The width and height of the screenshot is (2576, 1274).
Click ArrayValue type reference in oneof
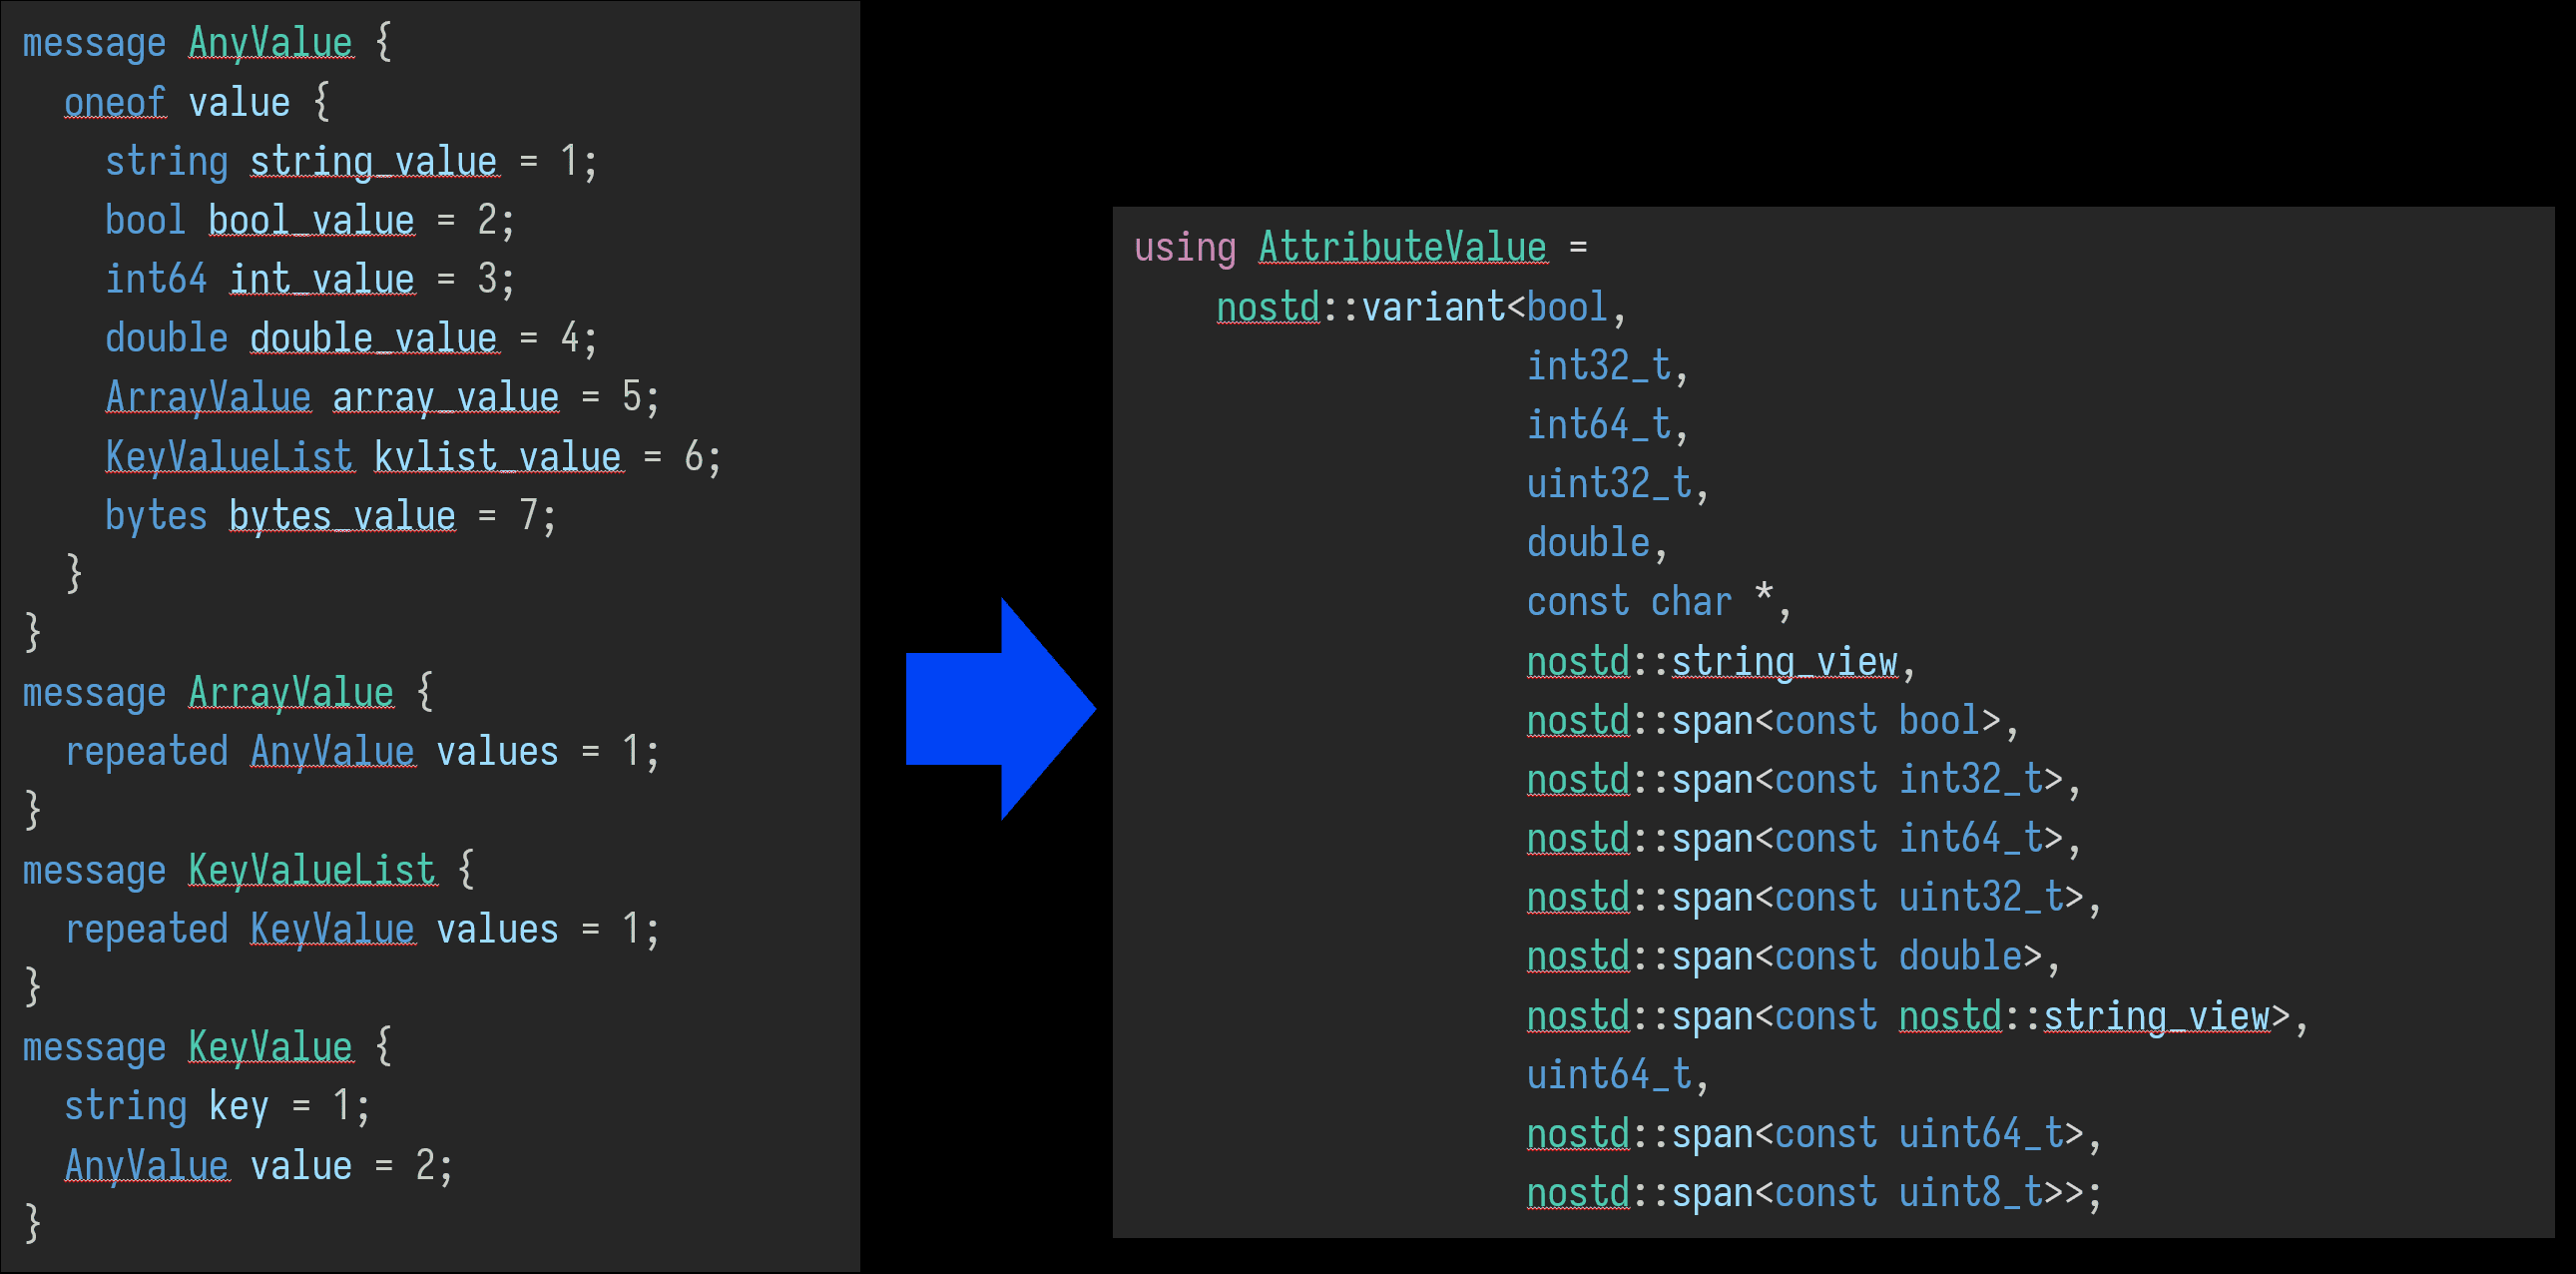pos(208,397)
